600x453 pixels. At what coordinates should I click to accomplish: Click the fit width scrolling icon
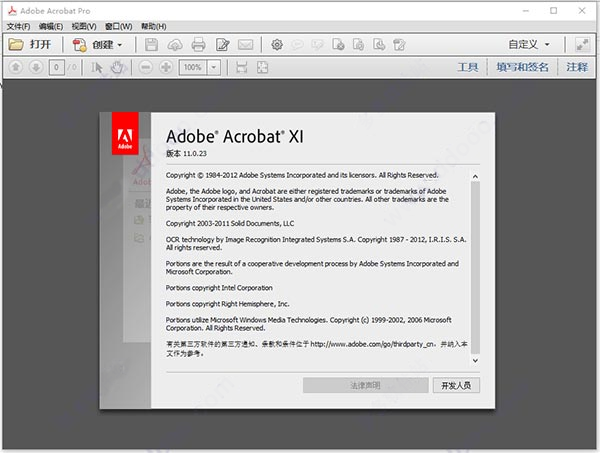point(241,67)
